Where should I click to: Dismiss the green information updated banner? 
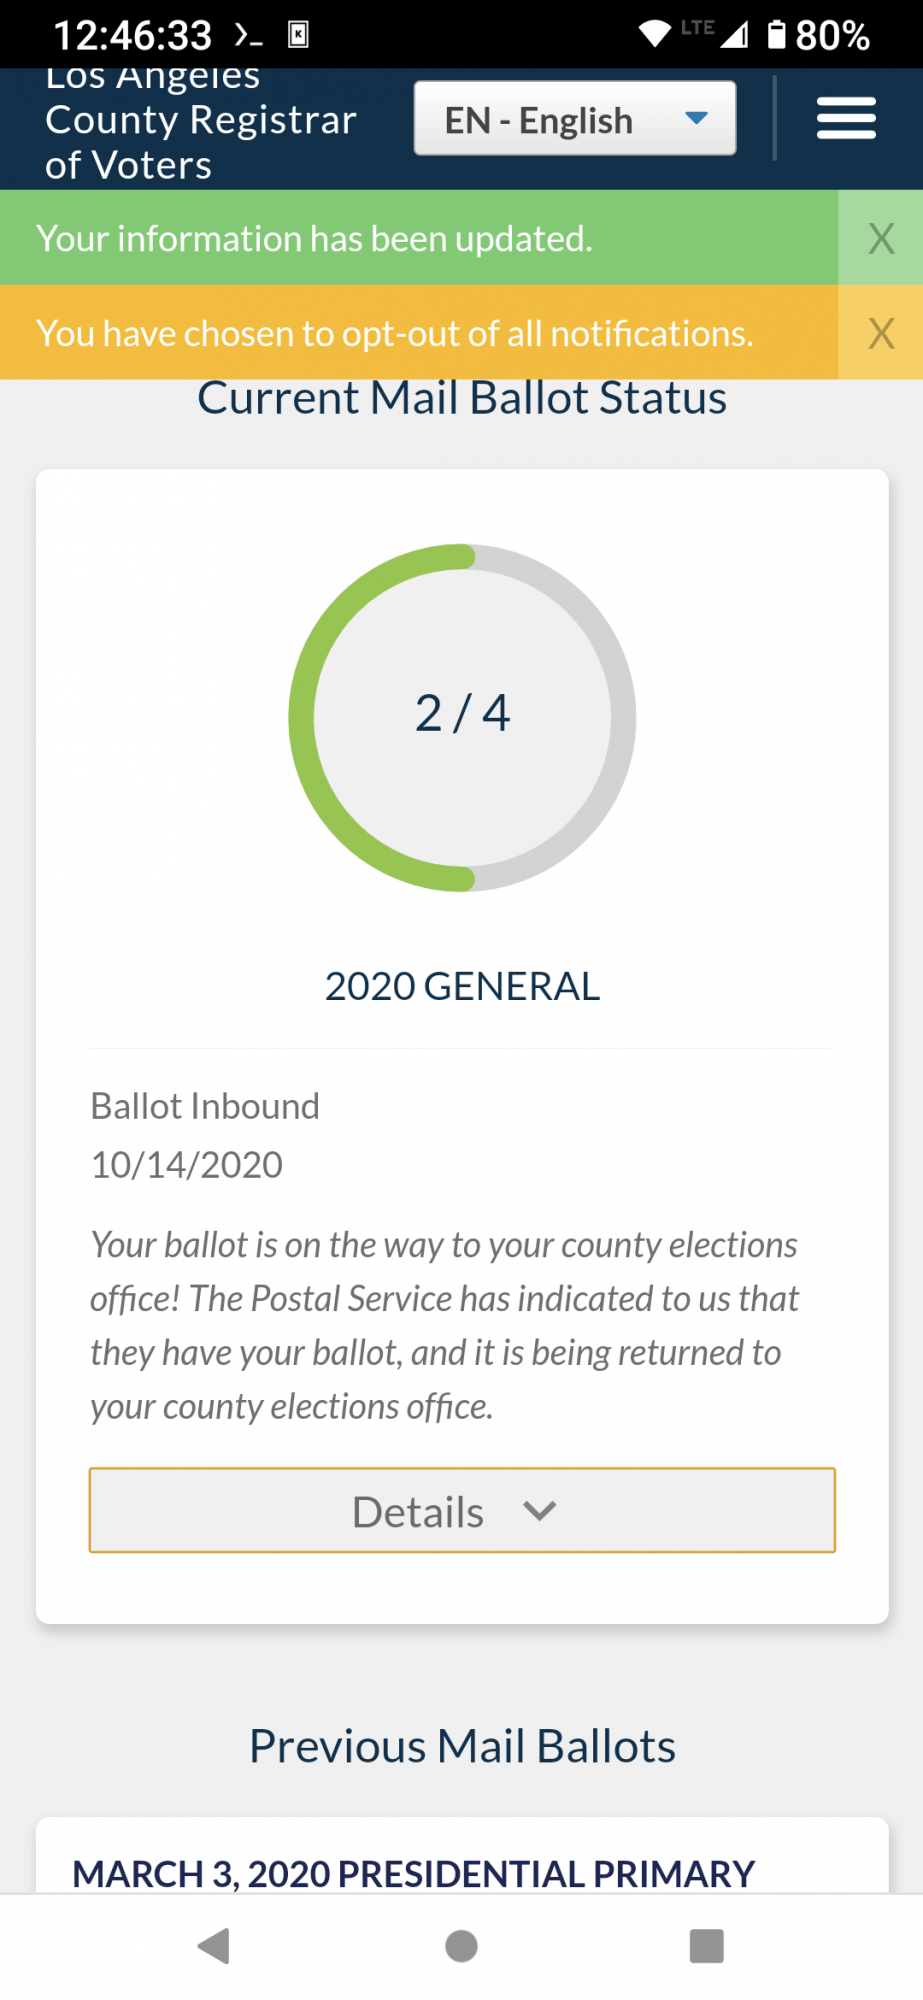click(880, 238)
